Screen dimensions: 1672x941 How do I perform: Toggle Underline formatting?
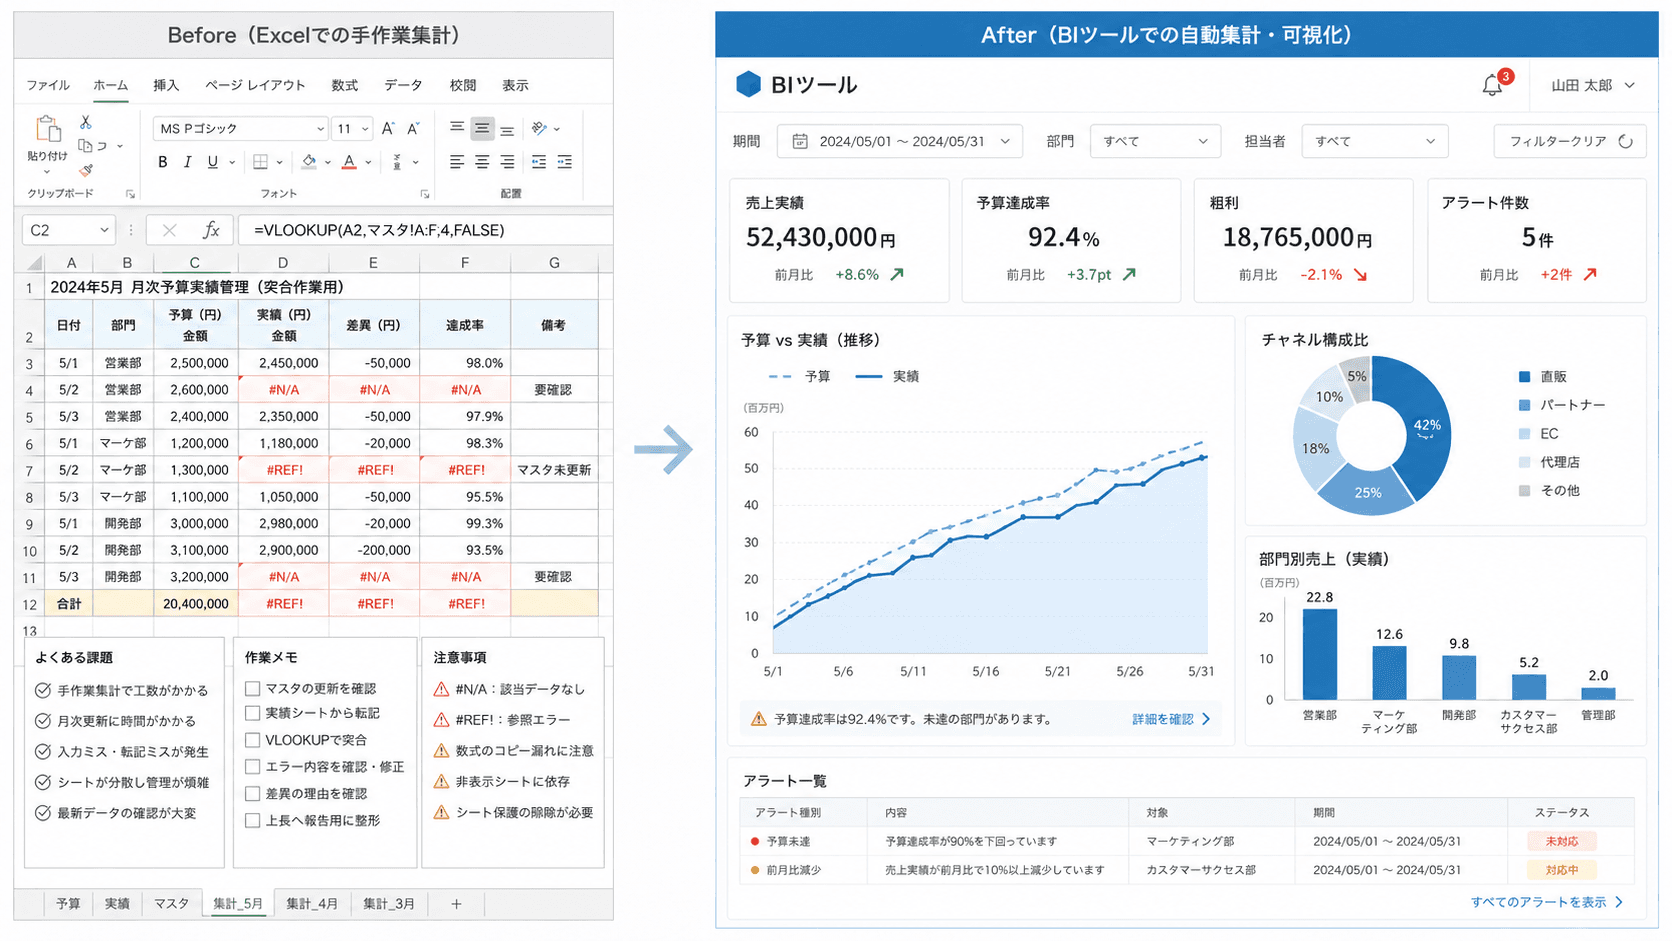[x=212, y=162]
